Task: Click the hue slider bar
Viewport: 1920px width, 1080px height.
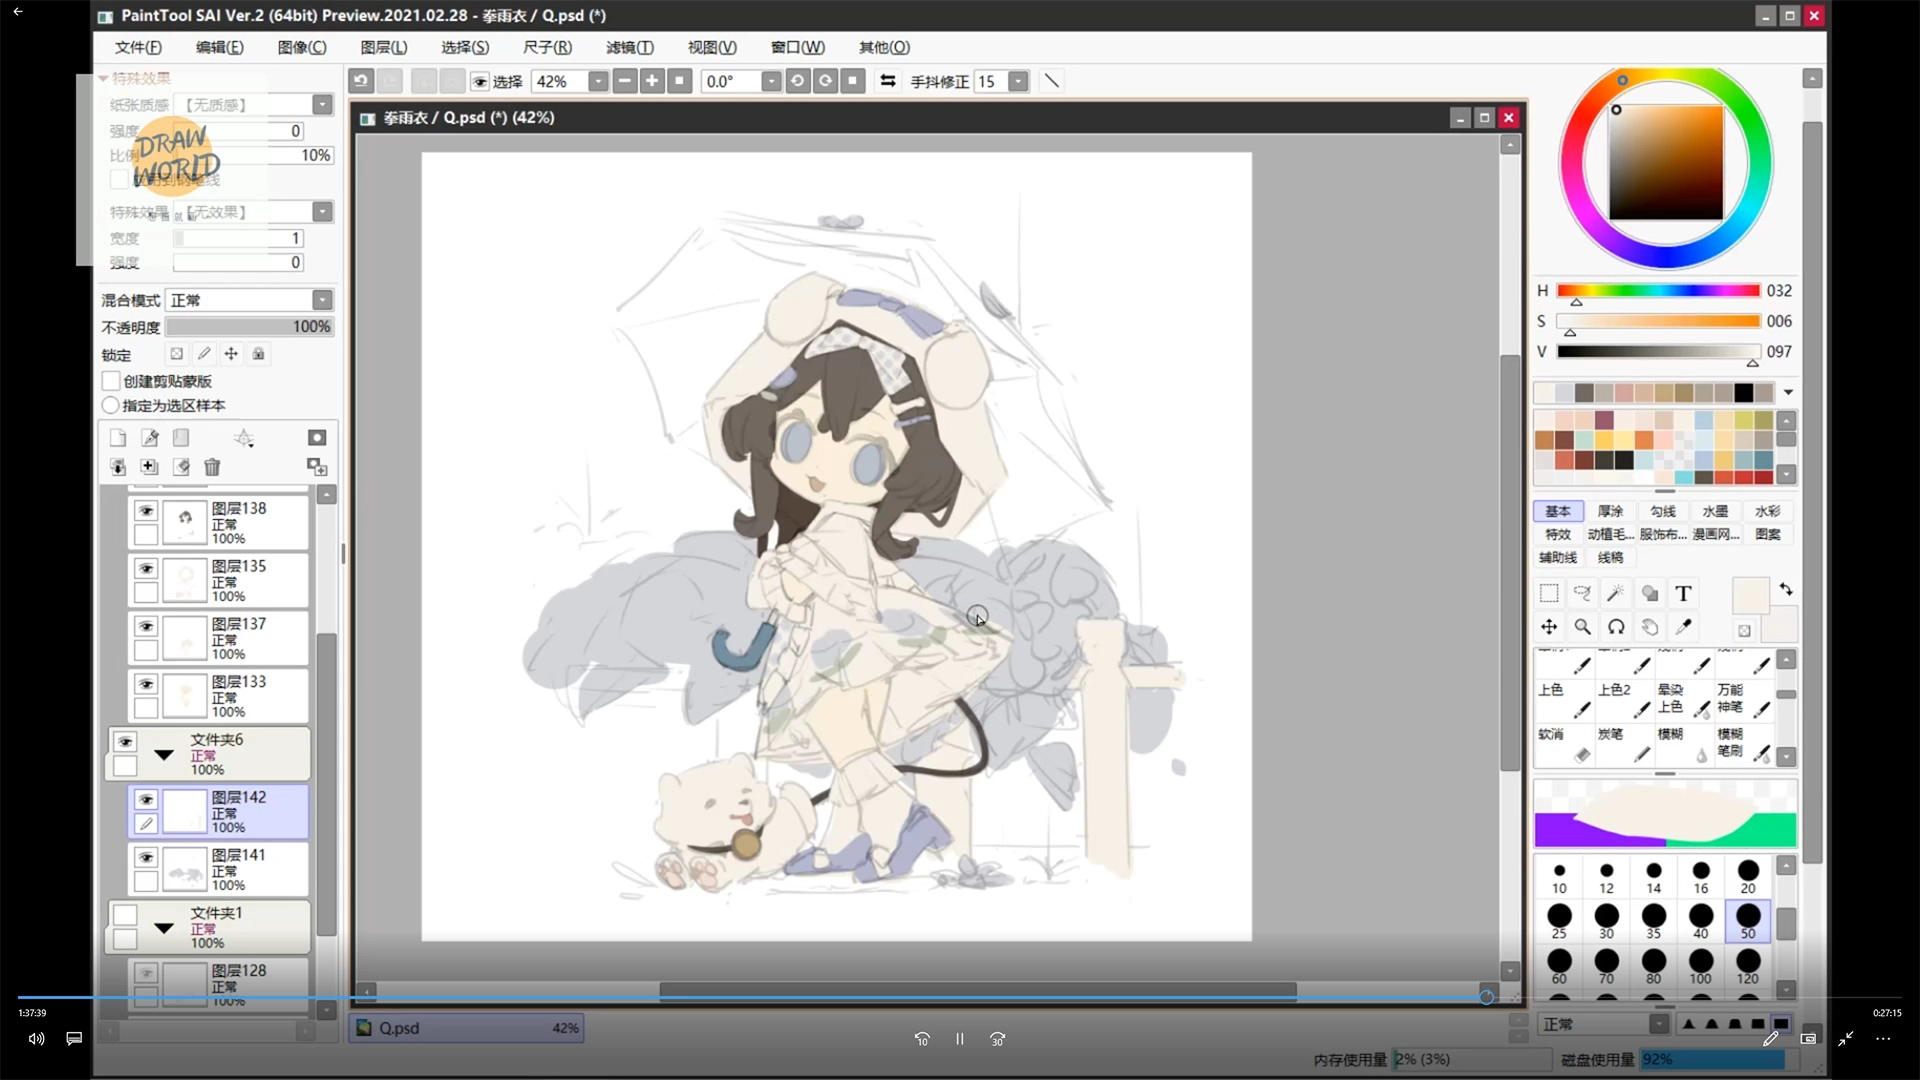Action: 1658,291
